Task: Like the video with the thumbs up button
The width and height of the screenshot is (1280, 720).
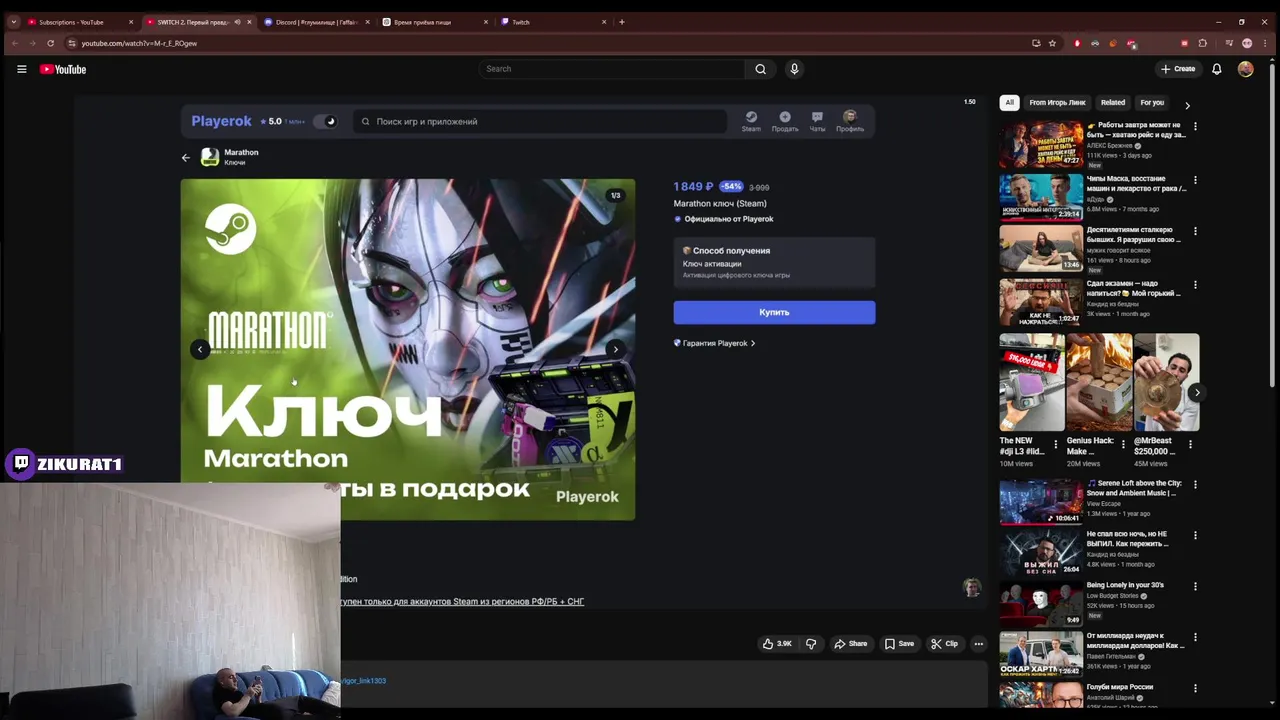Action: (x=777, y=644)
